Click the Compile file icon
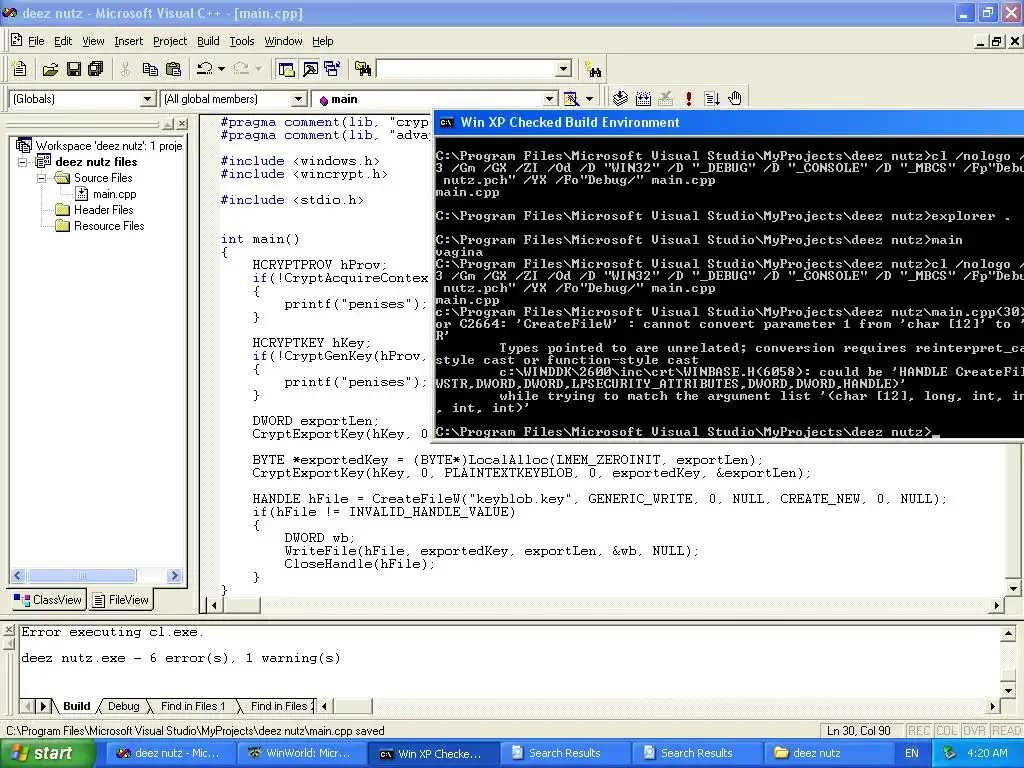This screenshot has height=768, width=1024. click(620, 99)
